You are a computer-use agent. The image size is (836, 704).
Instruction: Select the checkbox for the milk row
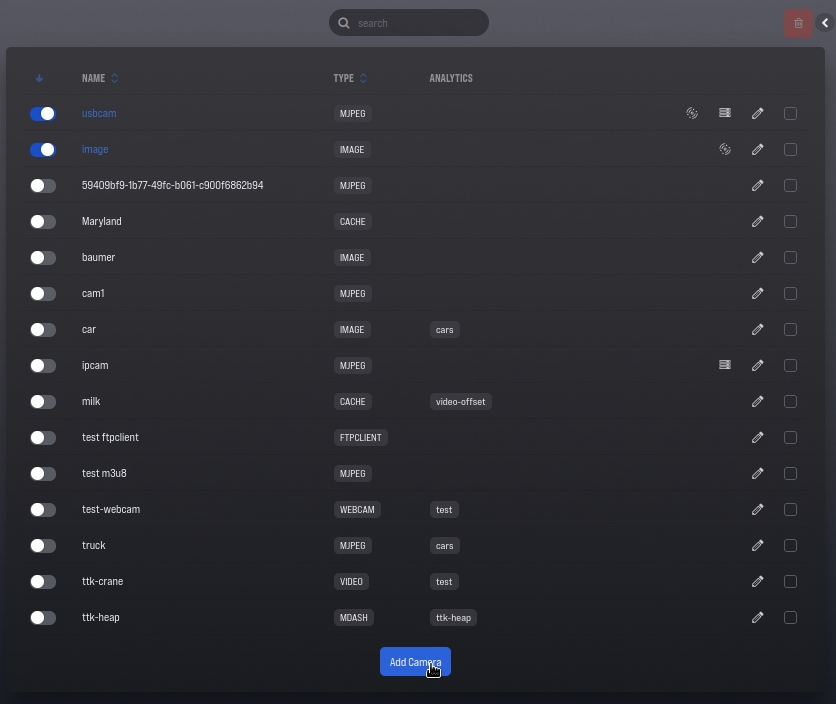tap(790, 402)
